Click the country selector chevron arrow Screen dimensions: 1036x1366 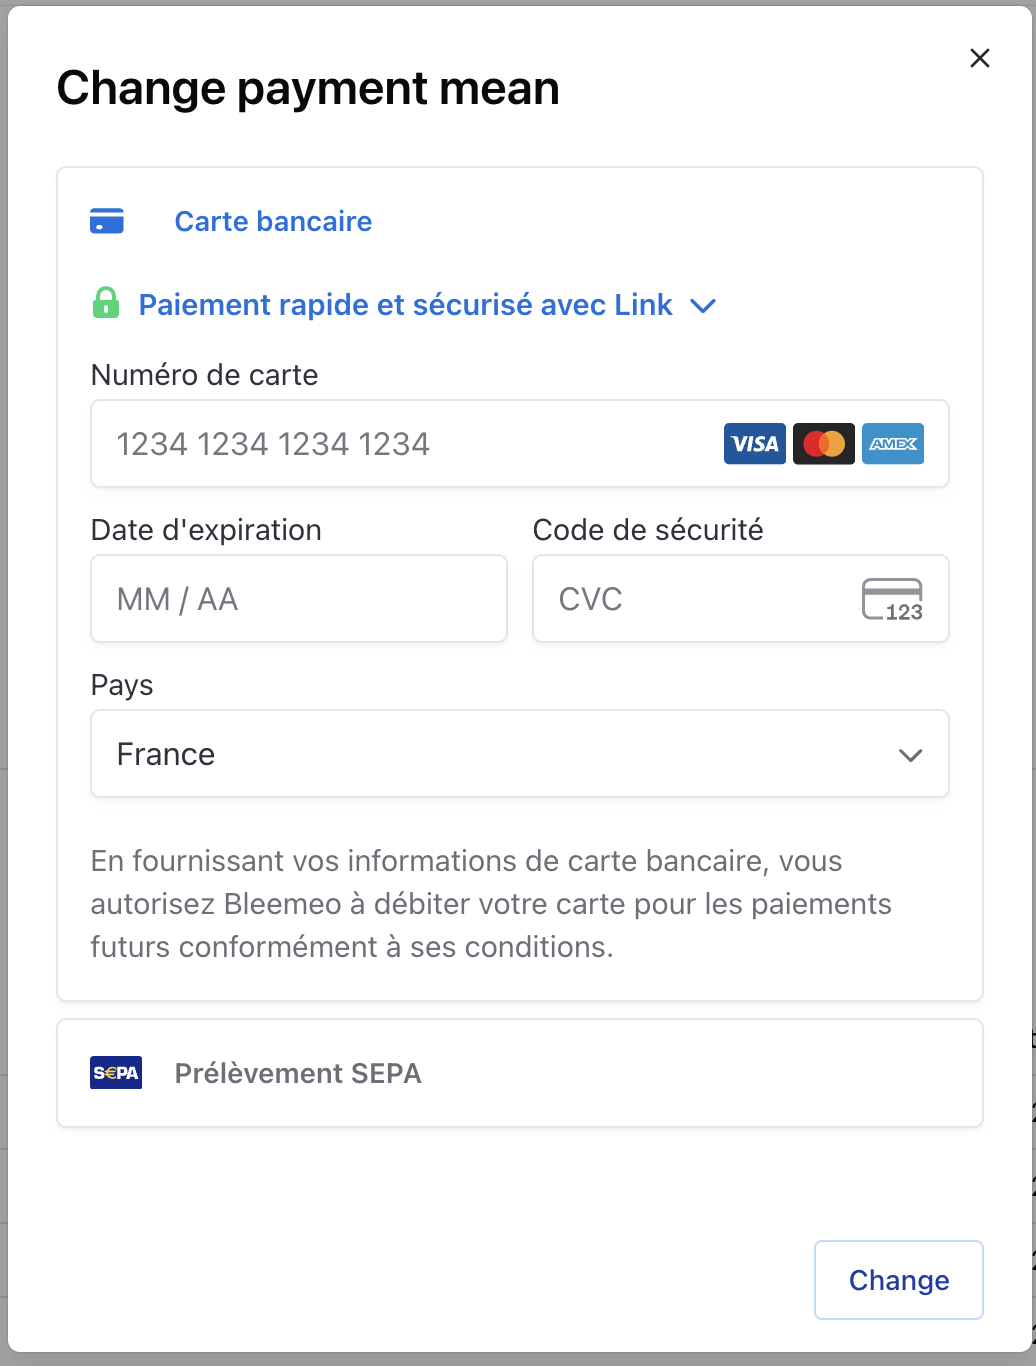point(910,755)
